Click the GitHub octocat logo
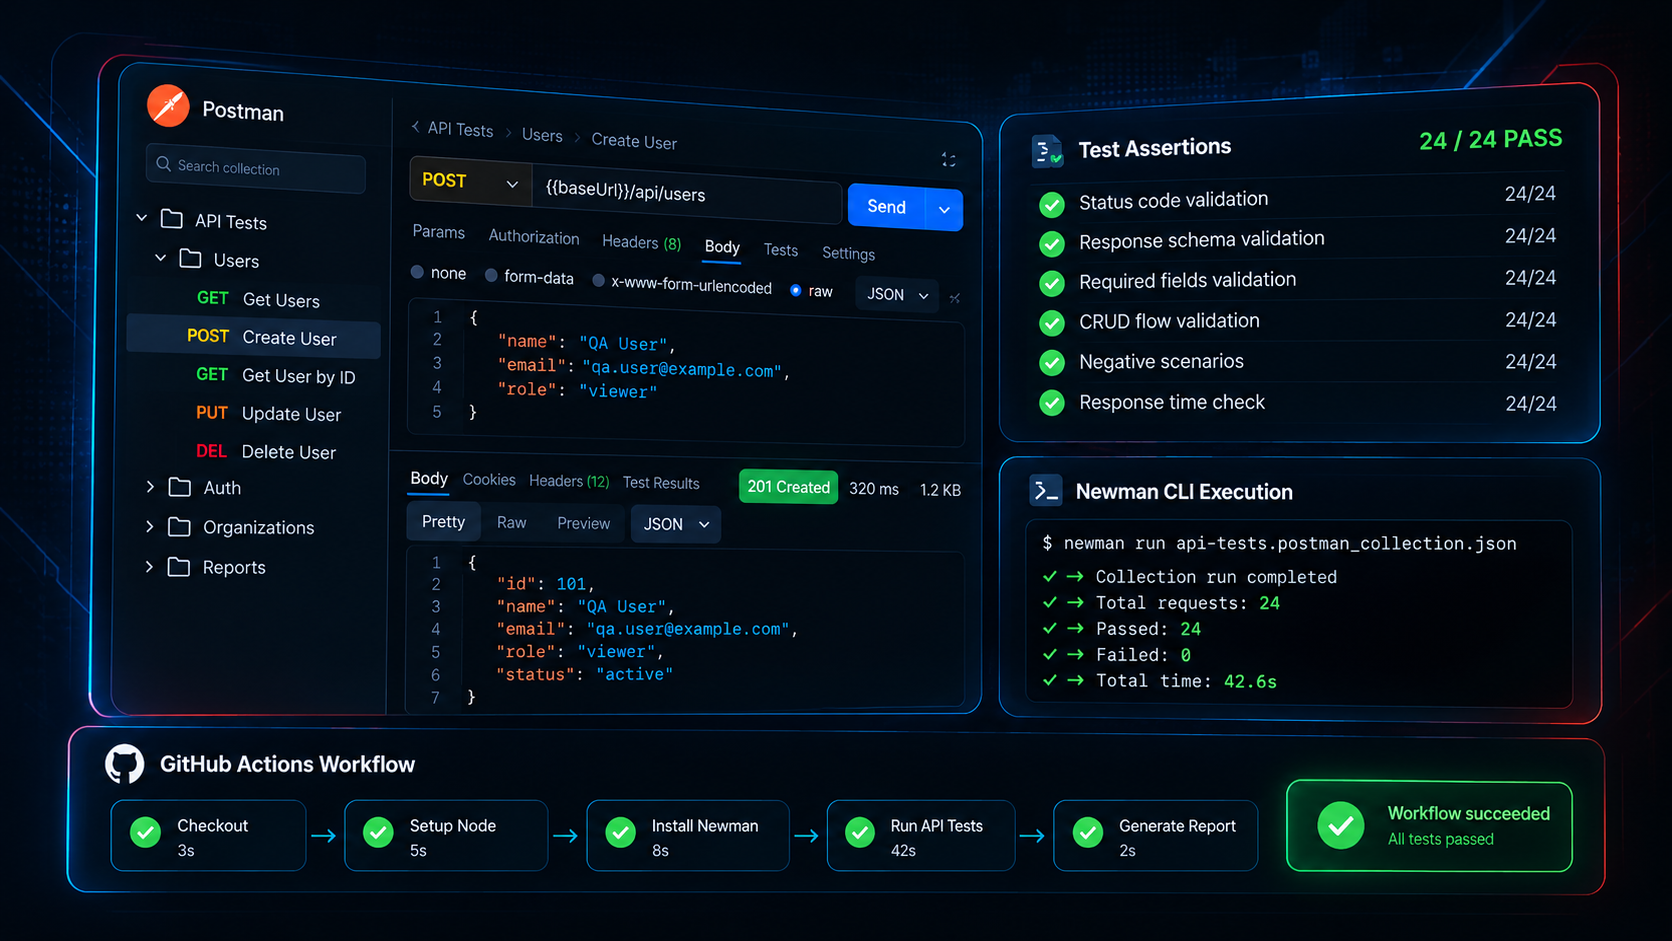Image resolution: width=1672 pixels, height=941 pixels. pos(125,764)
